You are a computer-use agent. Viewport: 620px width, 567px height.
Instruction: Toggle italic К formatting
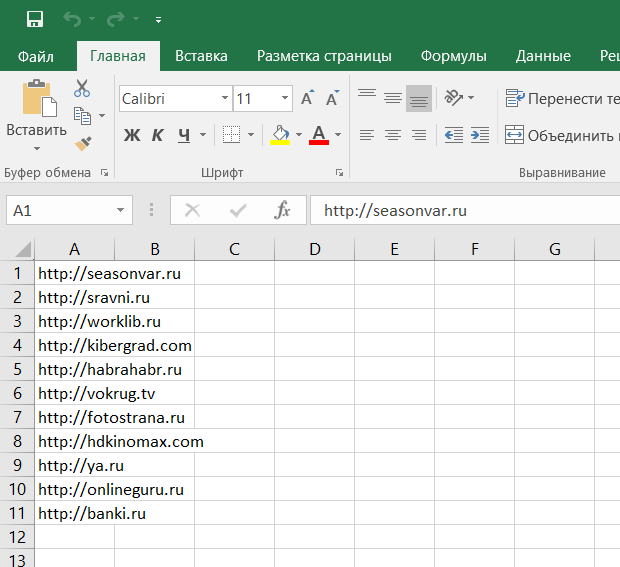point(157,135)
